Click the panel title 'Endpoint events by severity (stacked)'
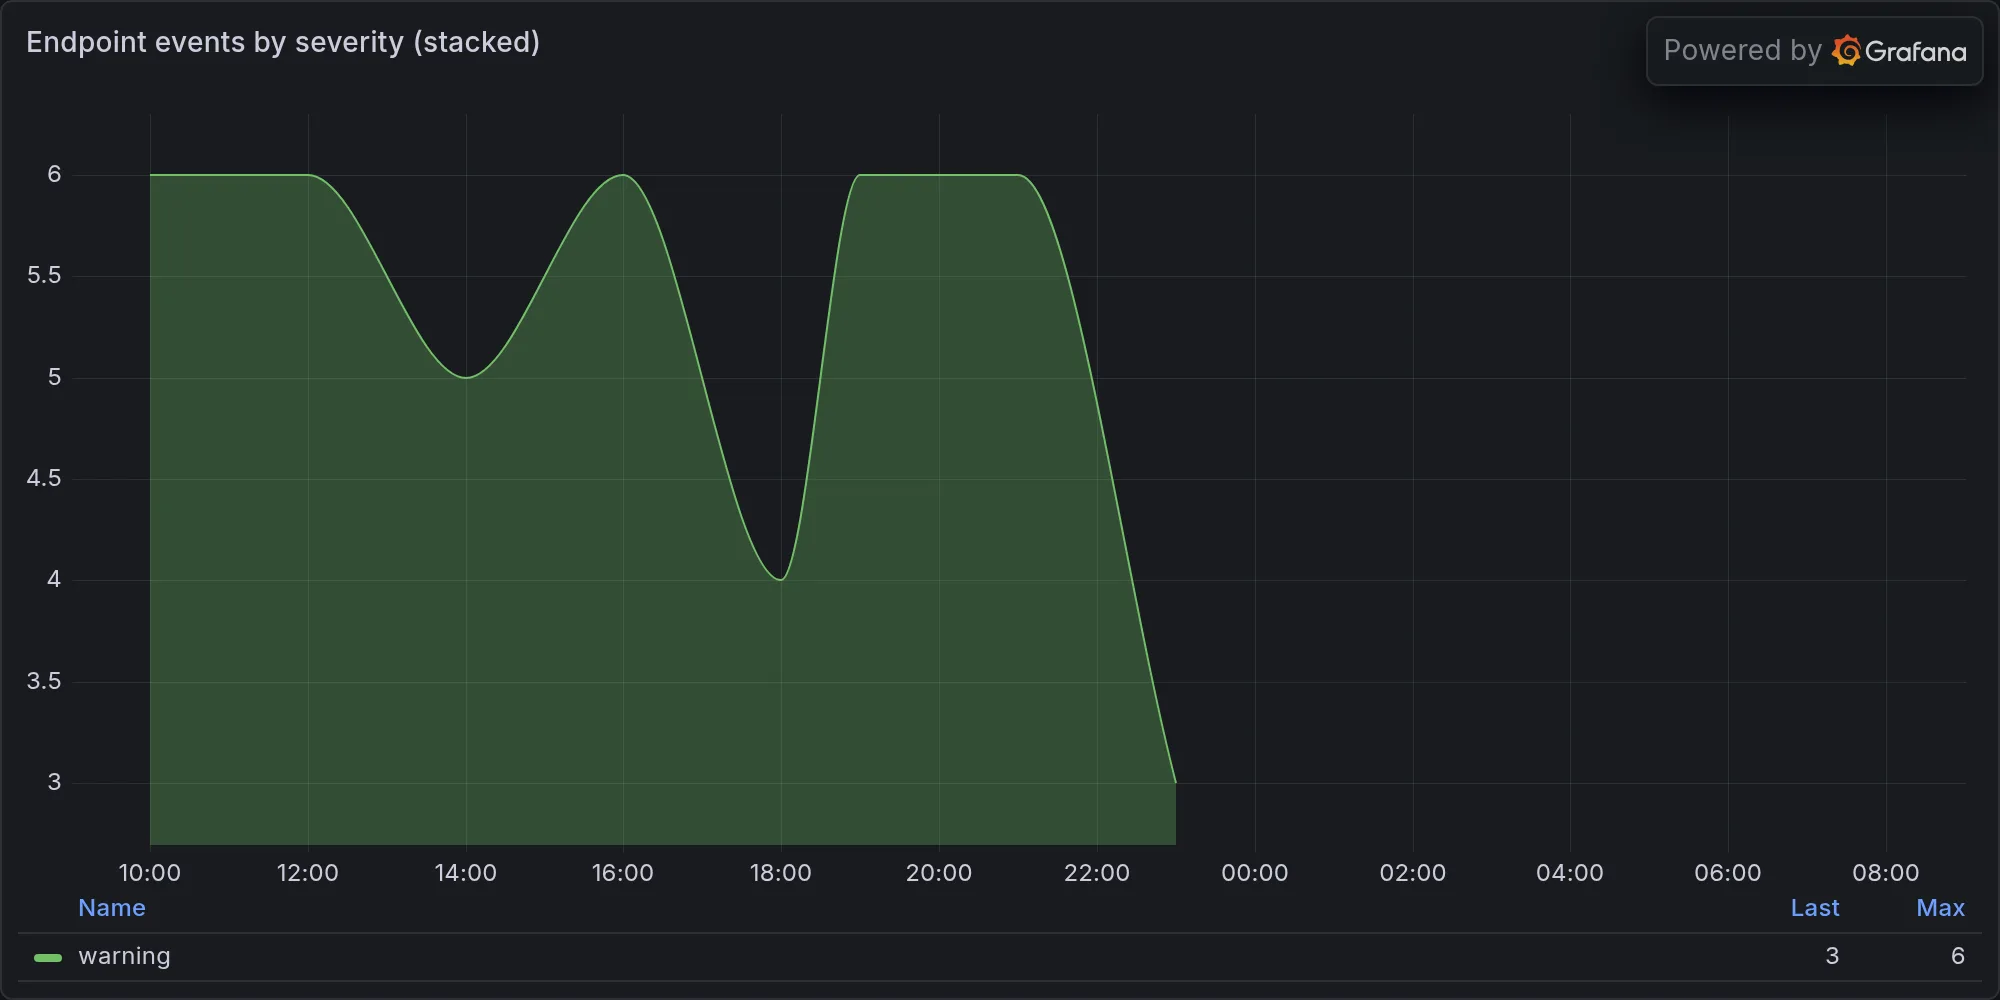The height and width of the screenshot is (1000, 2000). pyautogui.click(x=283, y=42)
